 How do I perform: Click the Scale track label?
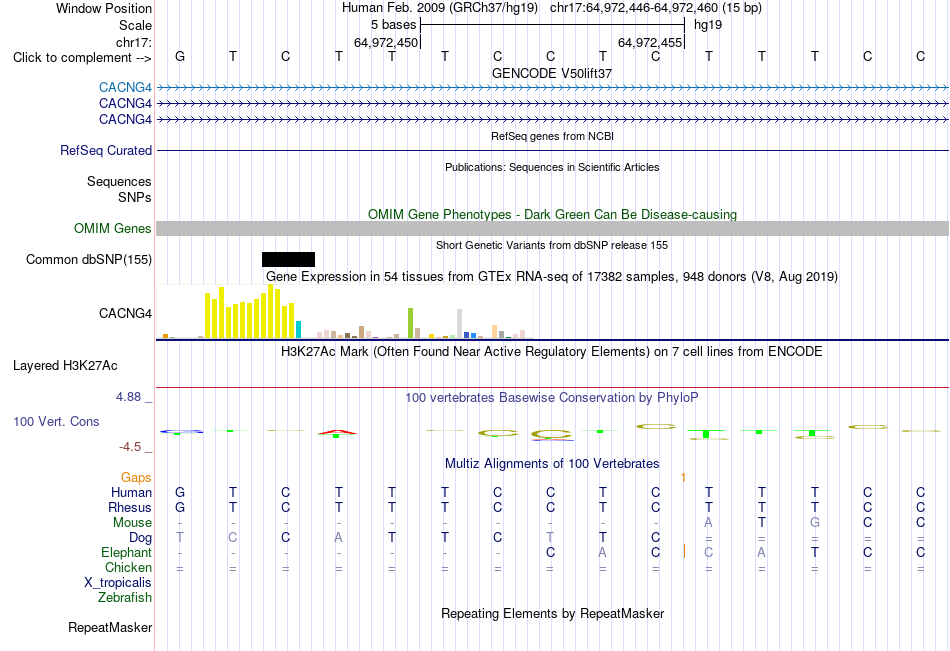135,25
